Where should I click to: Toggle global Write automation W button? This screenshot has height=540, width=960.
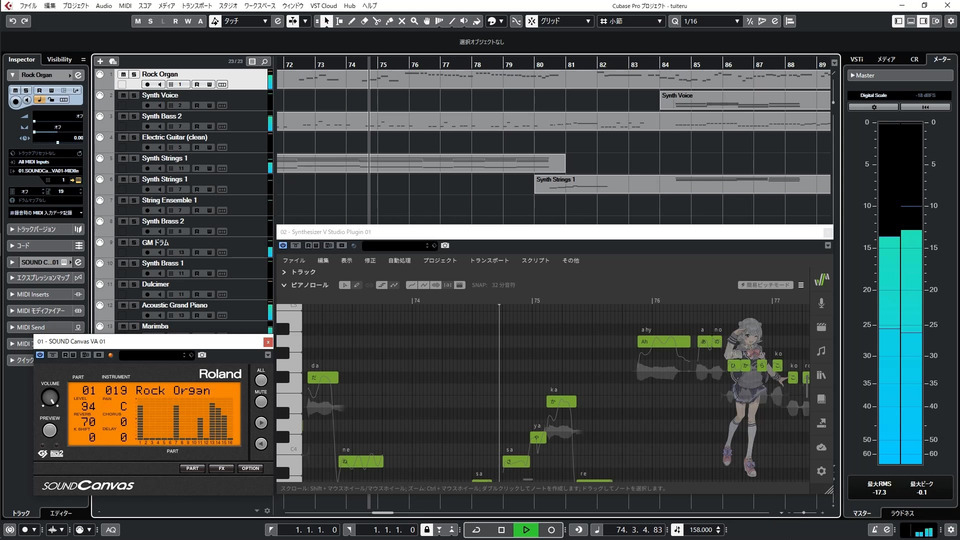coord(187,21)
